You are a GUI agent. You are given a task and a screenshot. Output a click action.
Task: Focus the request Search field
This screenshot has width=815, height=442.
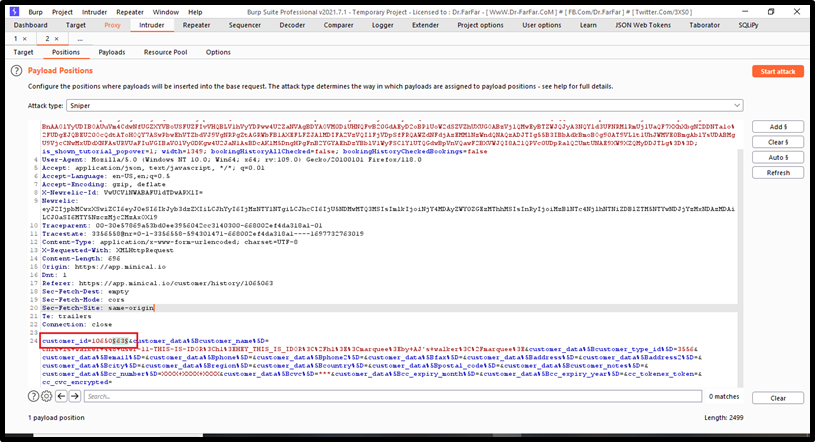393,396
